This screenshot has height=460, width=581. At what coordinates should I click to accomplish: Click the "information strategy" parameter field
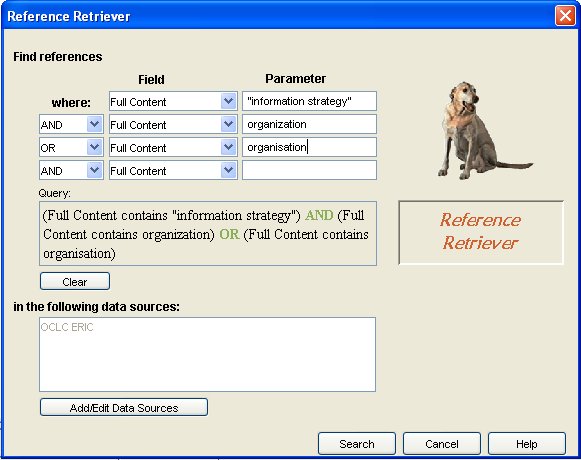point(309,101)
